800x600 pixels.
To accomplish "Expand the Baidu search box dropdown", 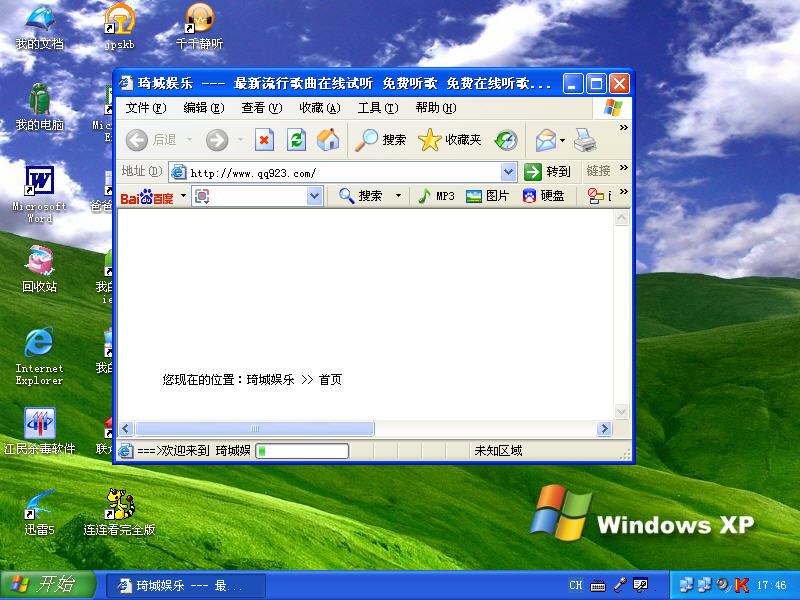I will pyautogui.click(x=315, y=196).
